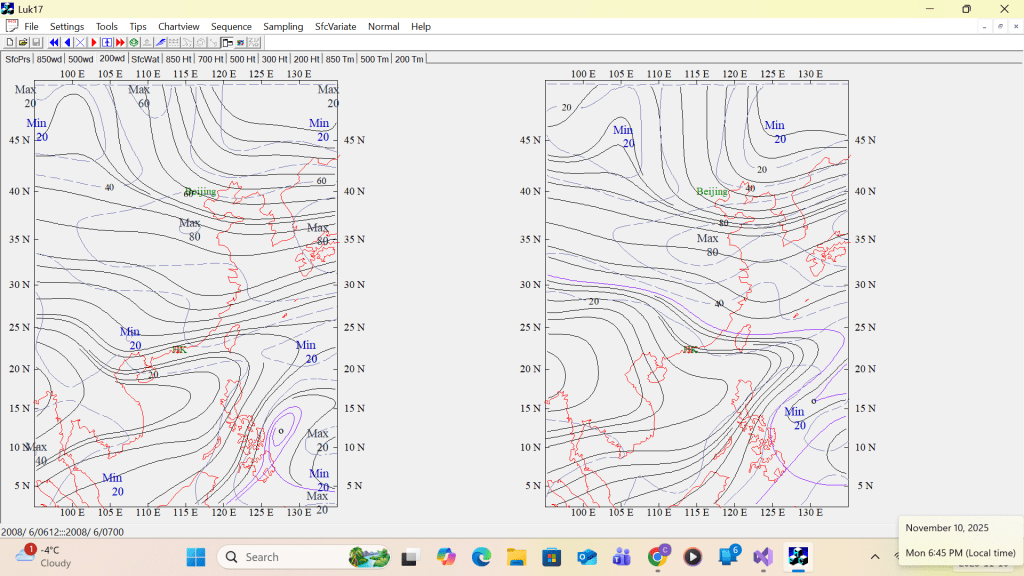The height and width of the screenshot is (576, 1024).
Task: Step forward with the red right arrow
Action: click(x=93, y=43)
